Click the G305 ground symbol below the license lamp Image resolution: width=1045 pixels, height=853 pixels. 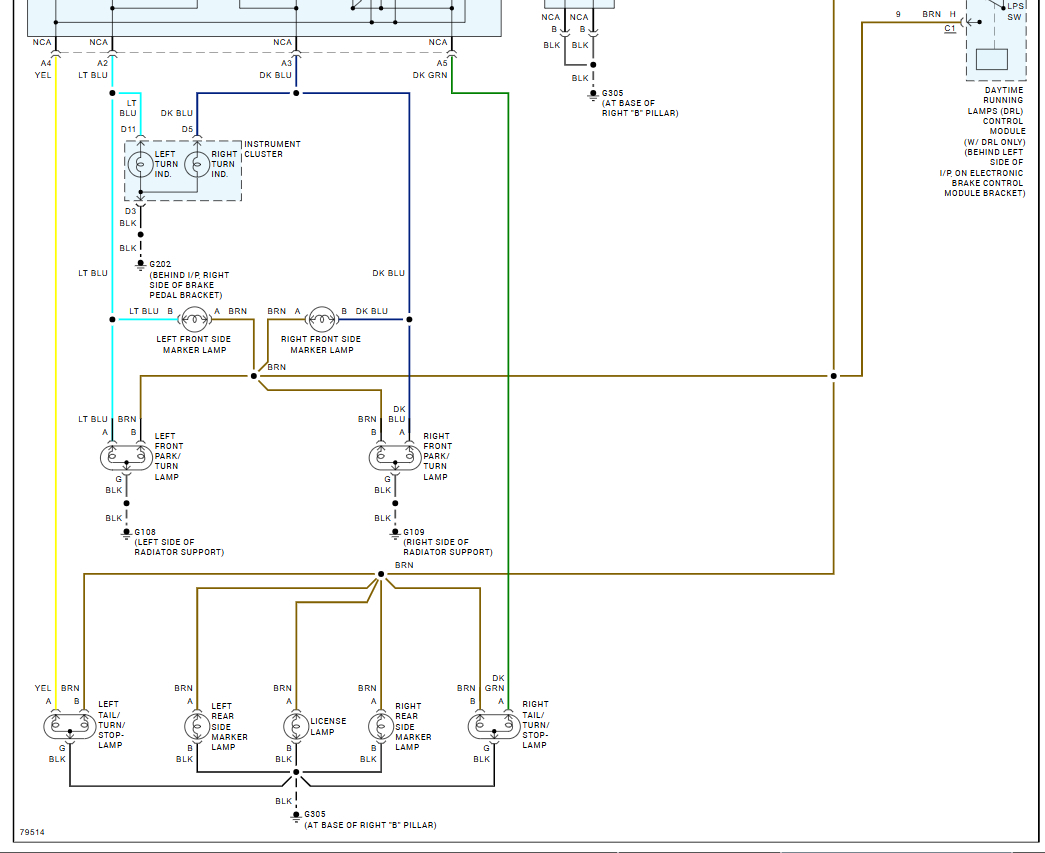(x=296, y=816)
